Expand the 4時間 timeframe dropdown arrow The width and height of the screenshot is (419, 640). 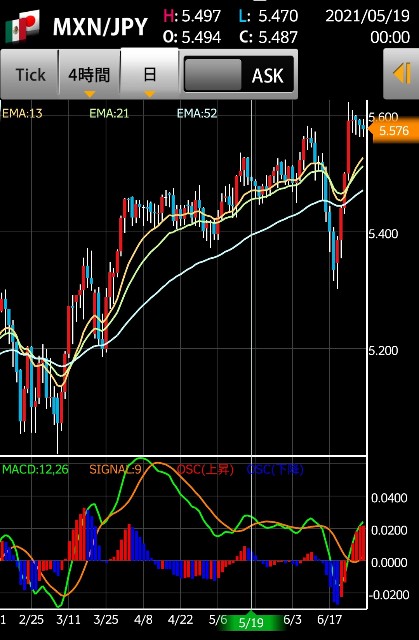click(x=89, y=94)
